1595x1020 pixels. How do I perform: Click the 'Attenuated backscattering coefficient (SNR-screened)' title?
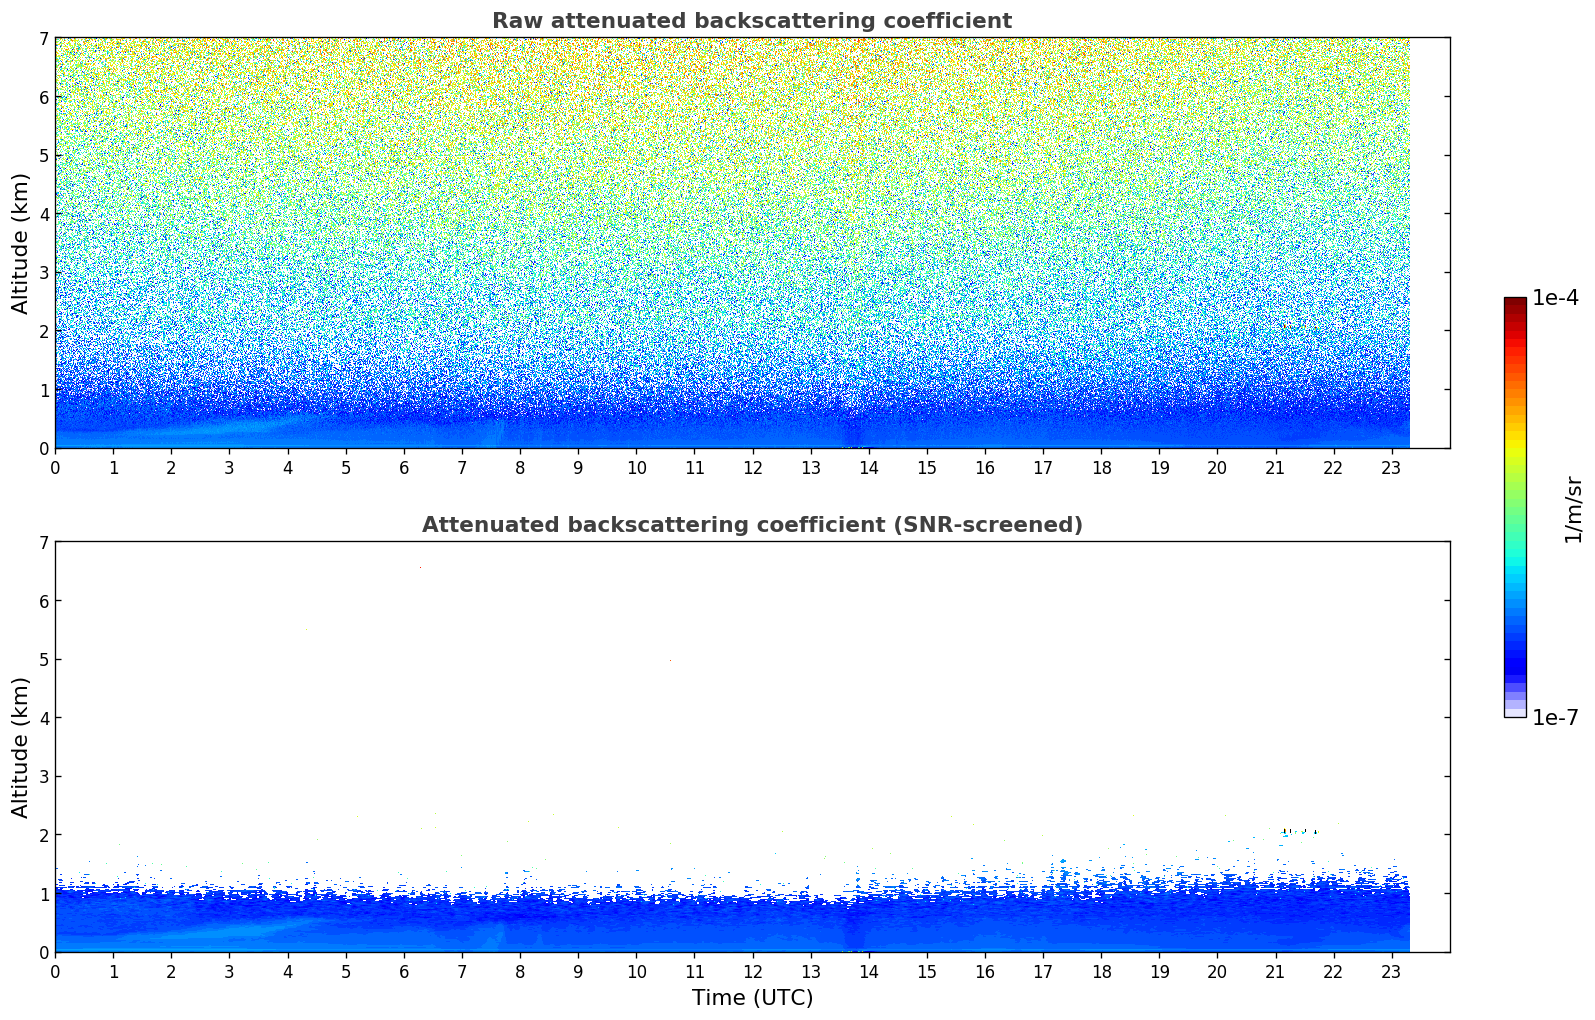tap(752, 525)
